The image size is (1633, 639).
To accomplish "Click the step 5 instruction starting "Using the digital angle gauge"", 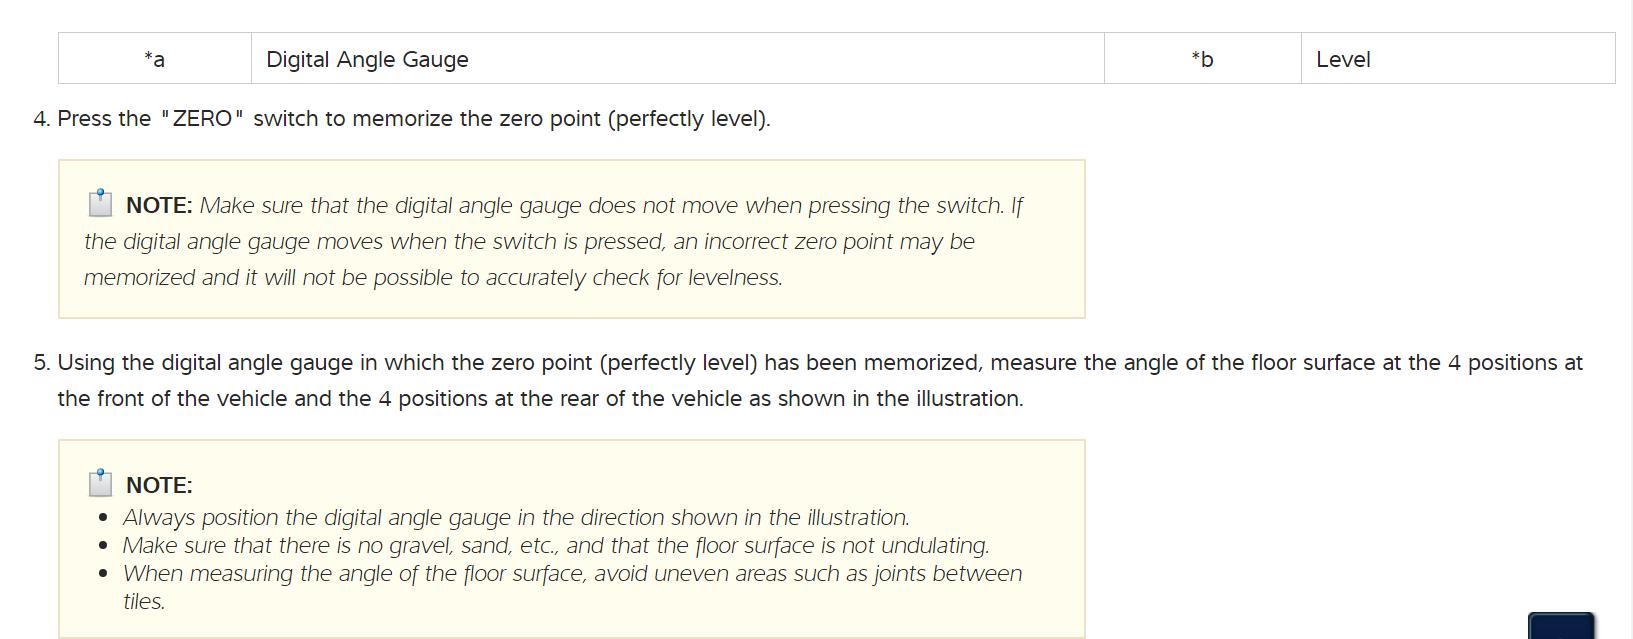I will coord(540,363).
